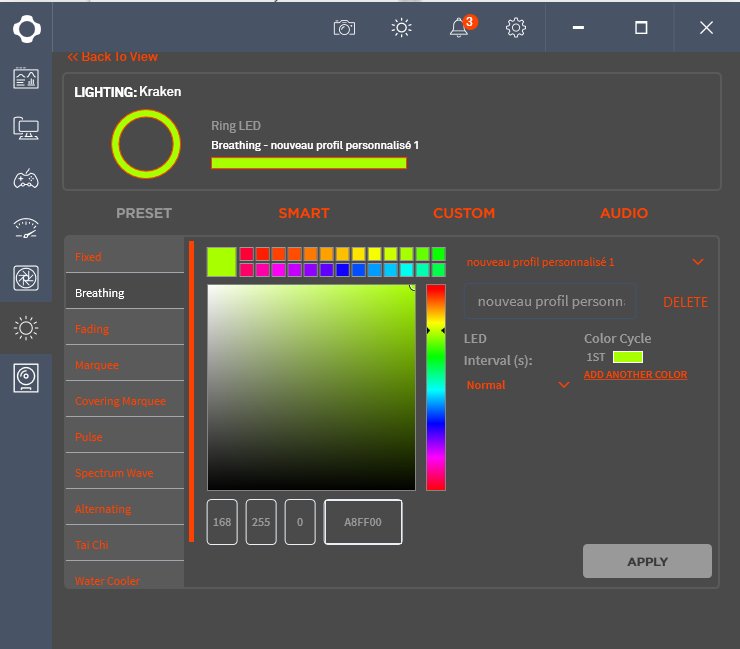Click the red value field showing 168

[222, 522]
